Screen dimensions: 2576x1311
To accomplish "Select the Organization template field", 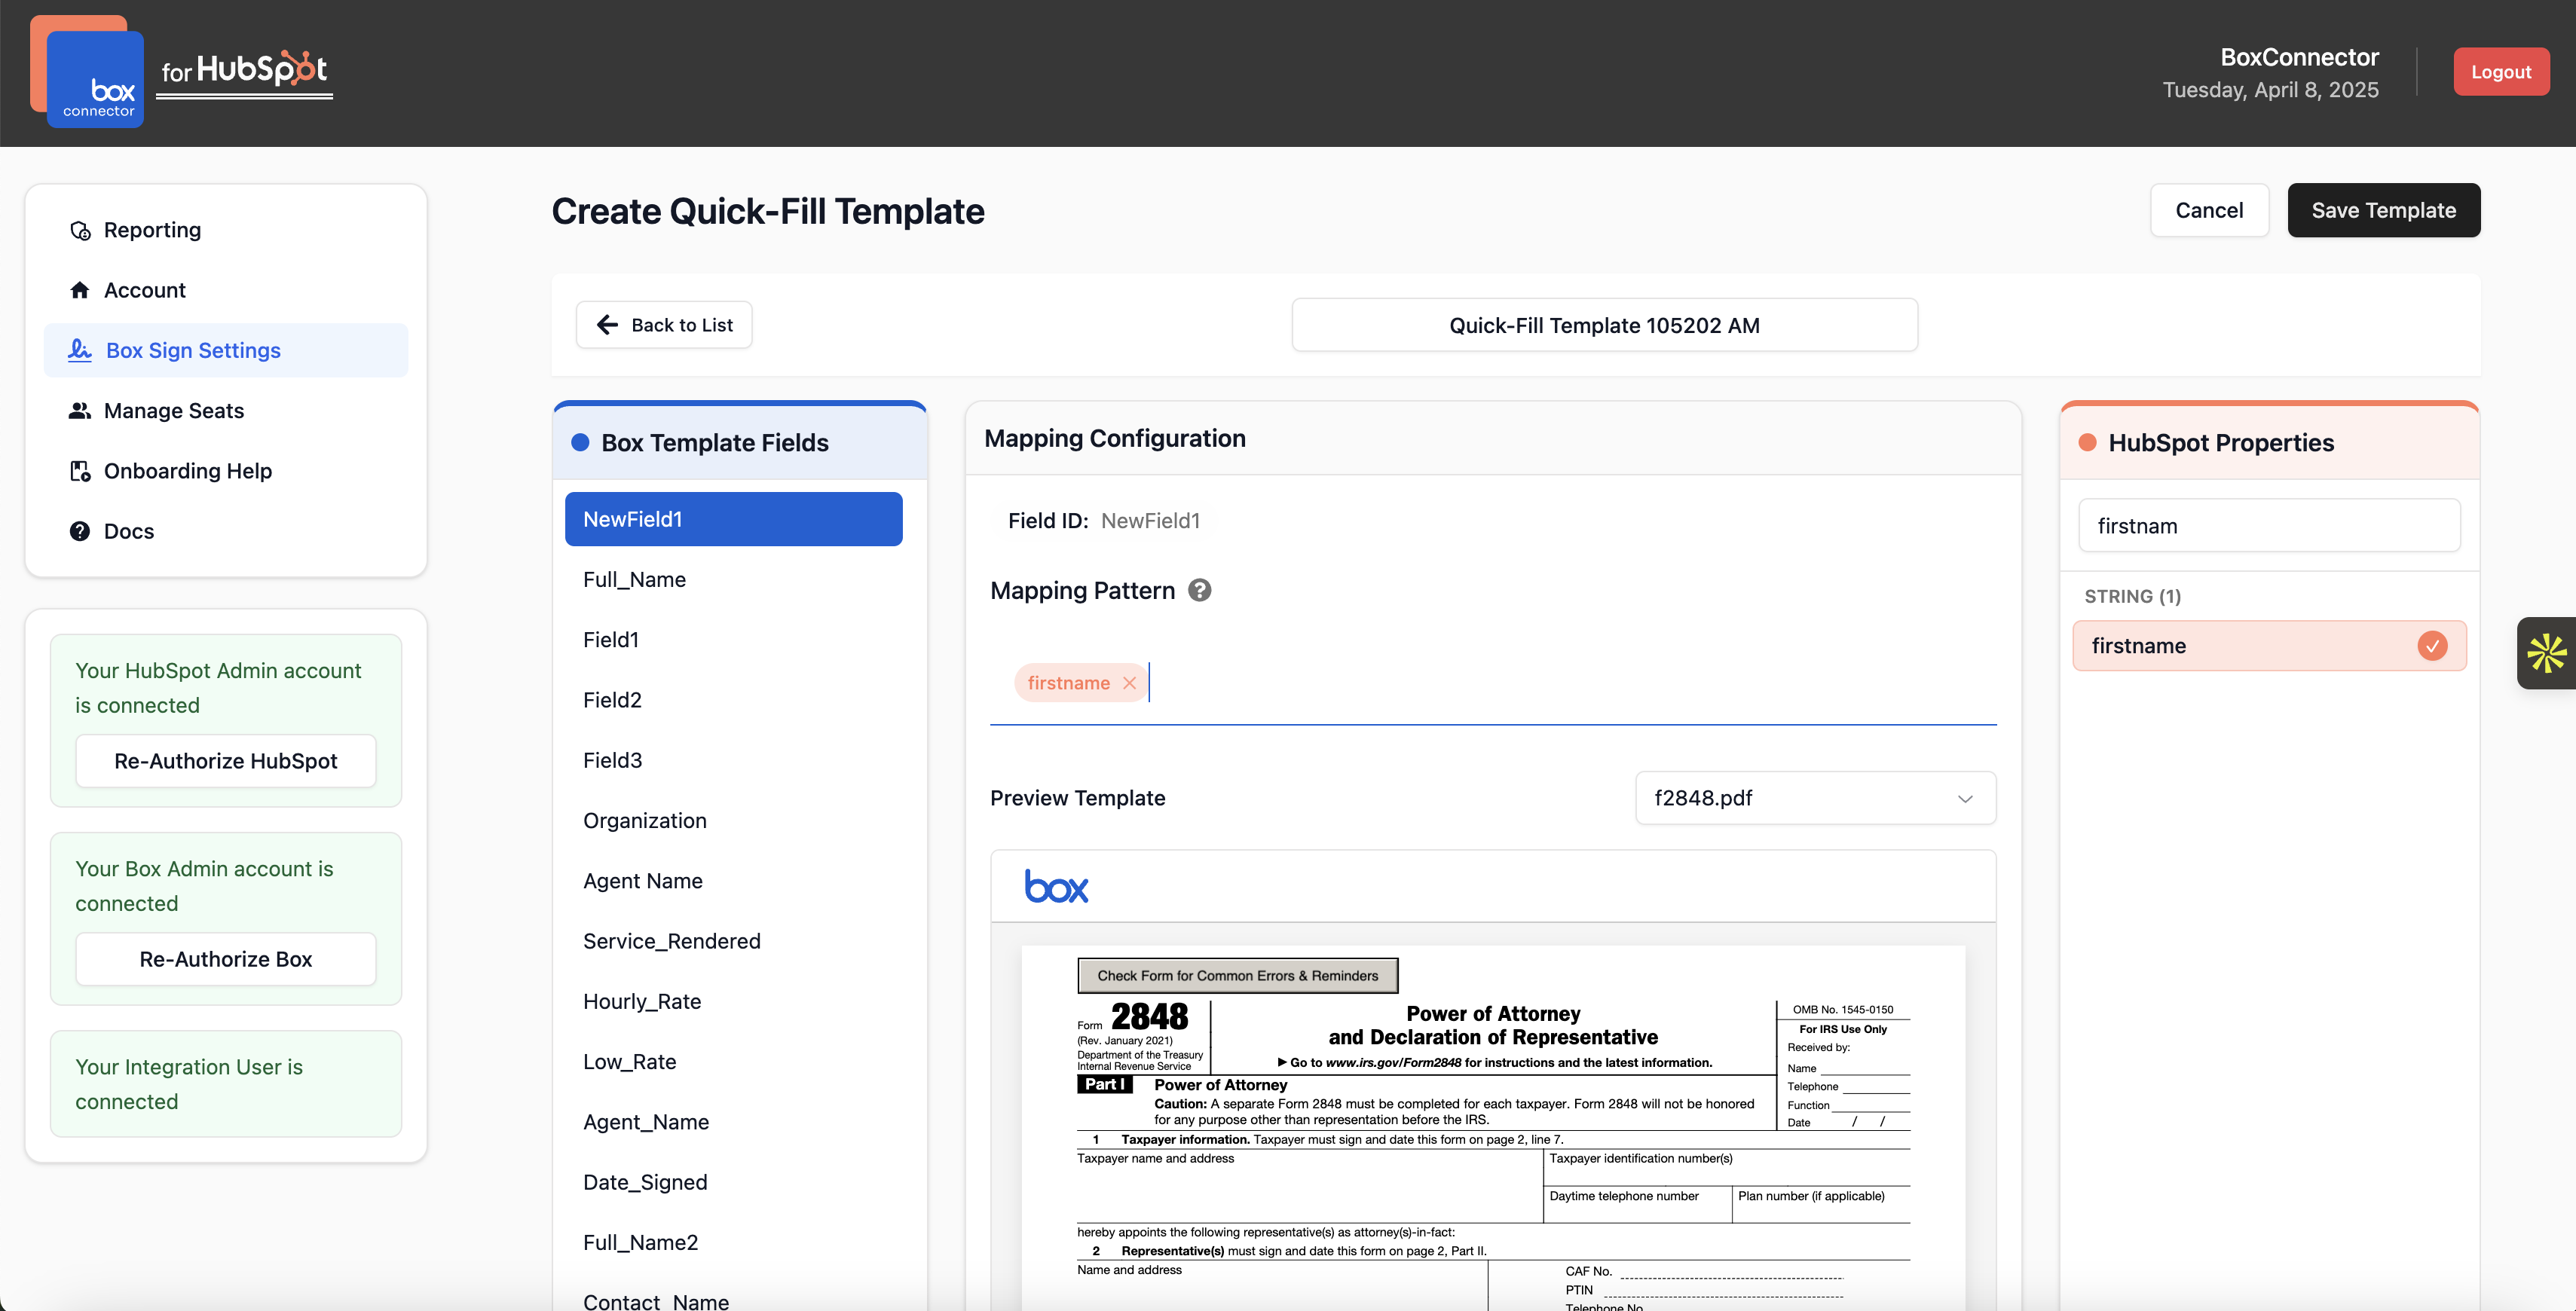I will 733,821.
